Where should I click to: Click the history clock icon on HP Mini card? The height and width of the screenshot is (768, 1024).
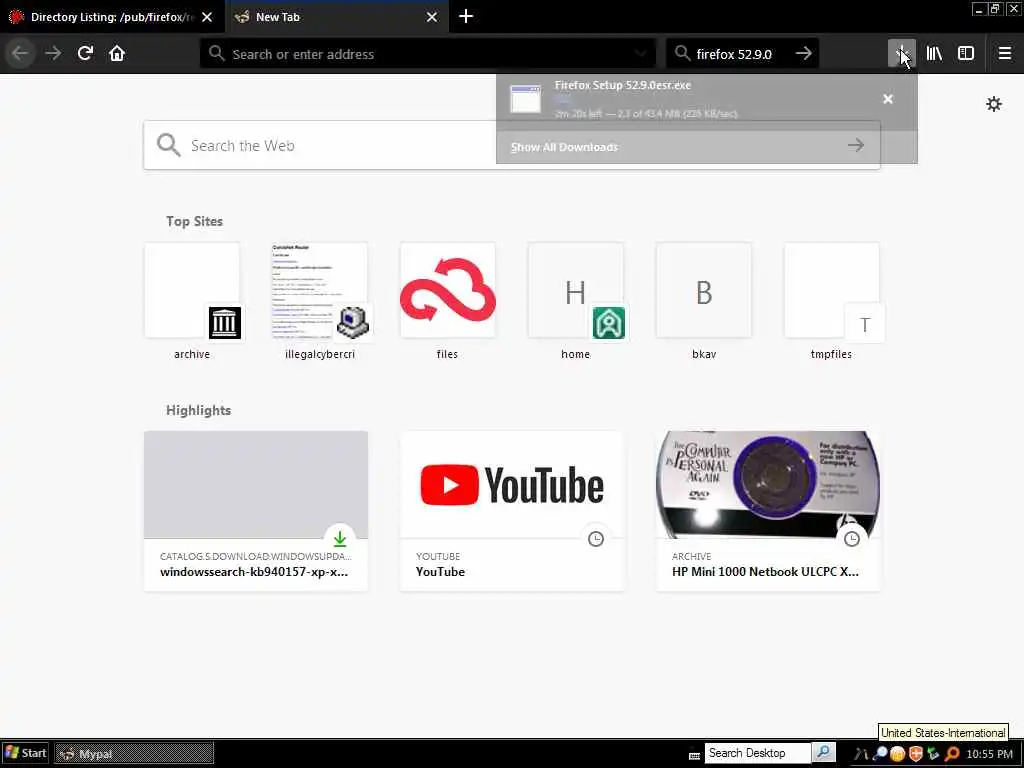click(852, 539)
